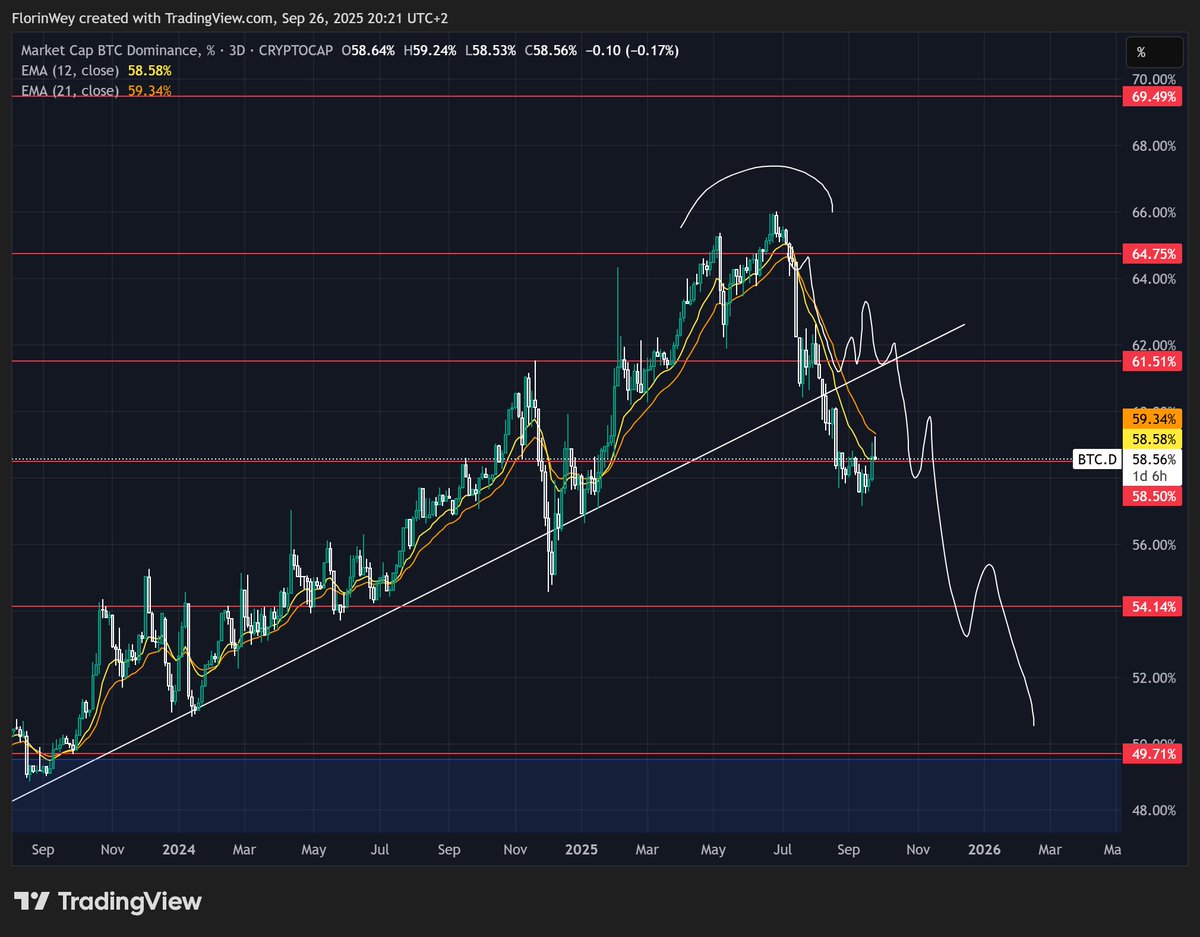The width and height of the screenshot is (1200, 937).
Task: Select the 69.49% resistance level label
Action: click(x=1152, y=96)
